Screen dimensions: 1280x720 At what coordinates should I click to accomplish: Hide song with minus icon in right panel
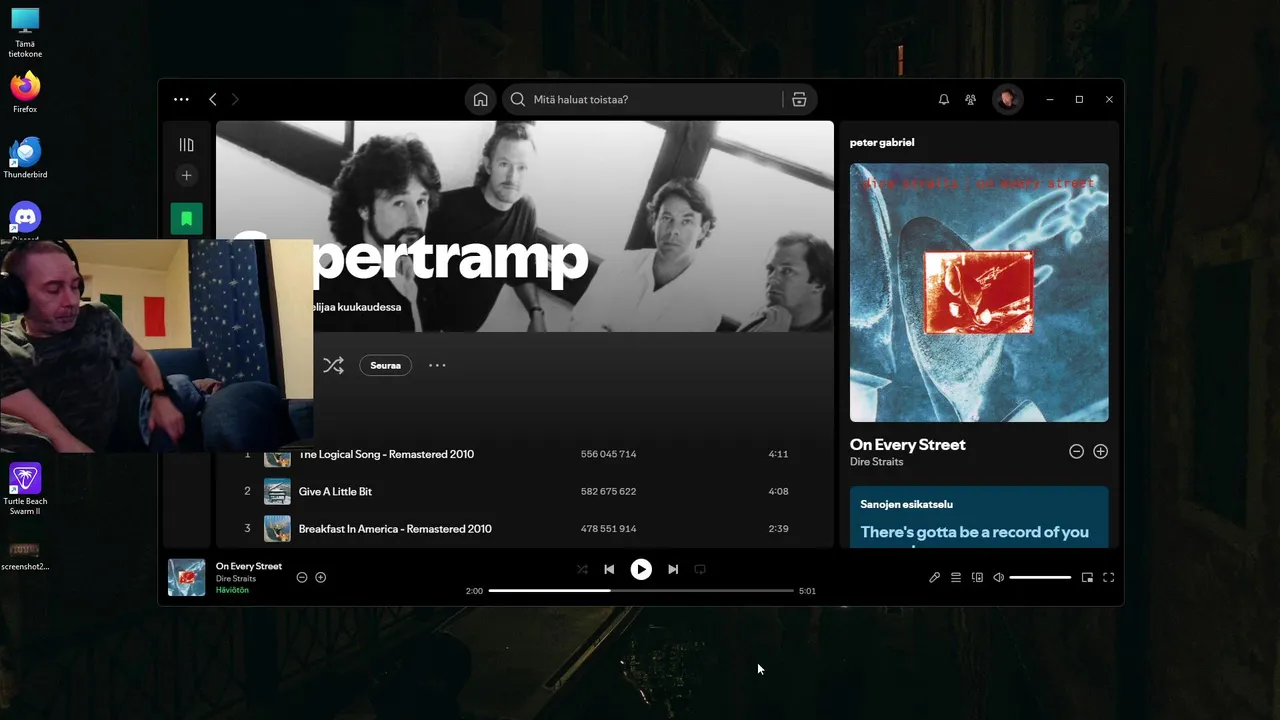1076,451
